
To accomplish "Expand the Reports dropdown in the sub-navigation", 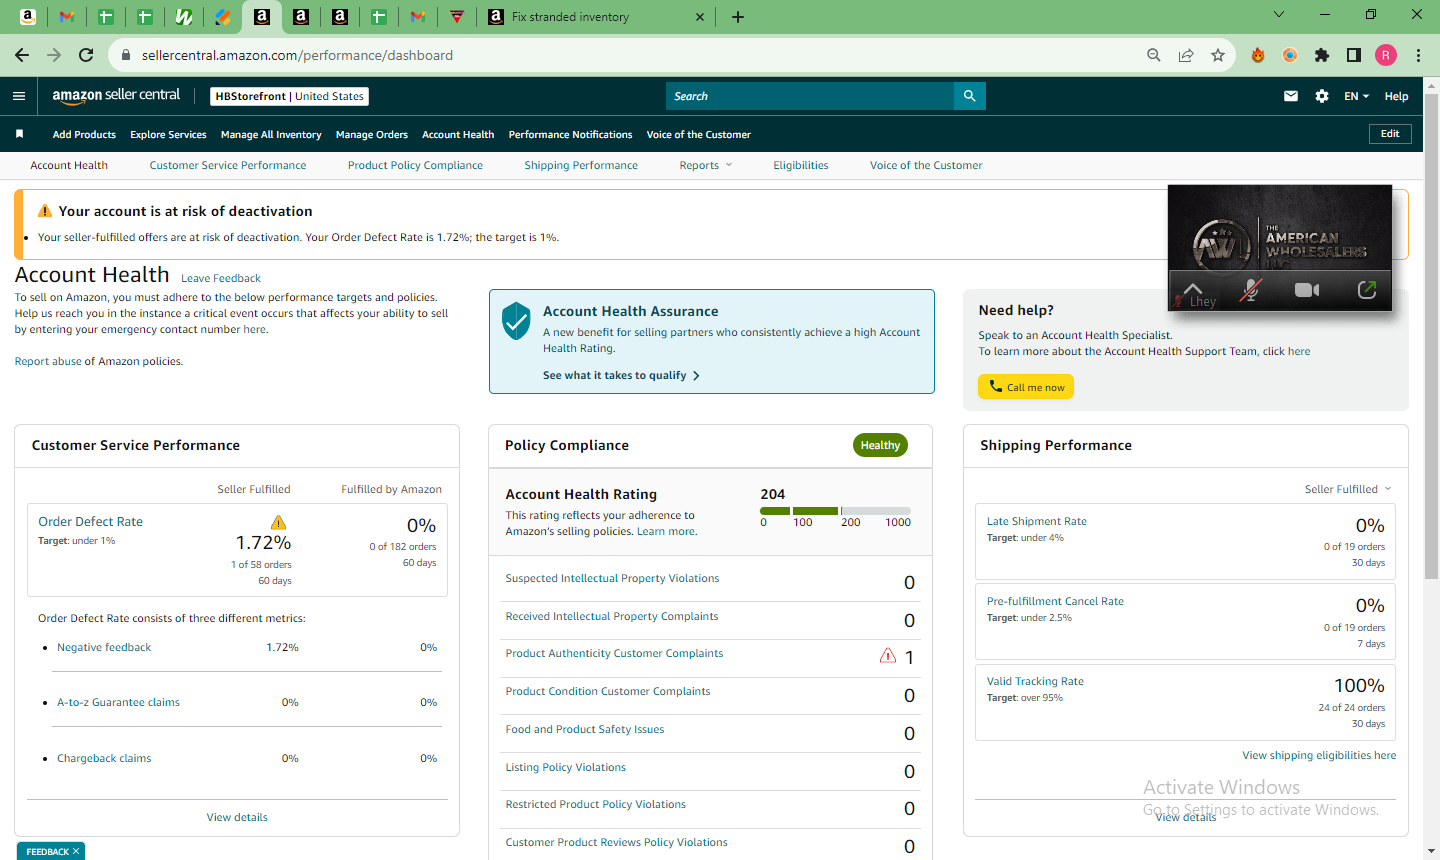I will coord(706,165).
